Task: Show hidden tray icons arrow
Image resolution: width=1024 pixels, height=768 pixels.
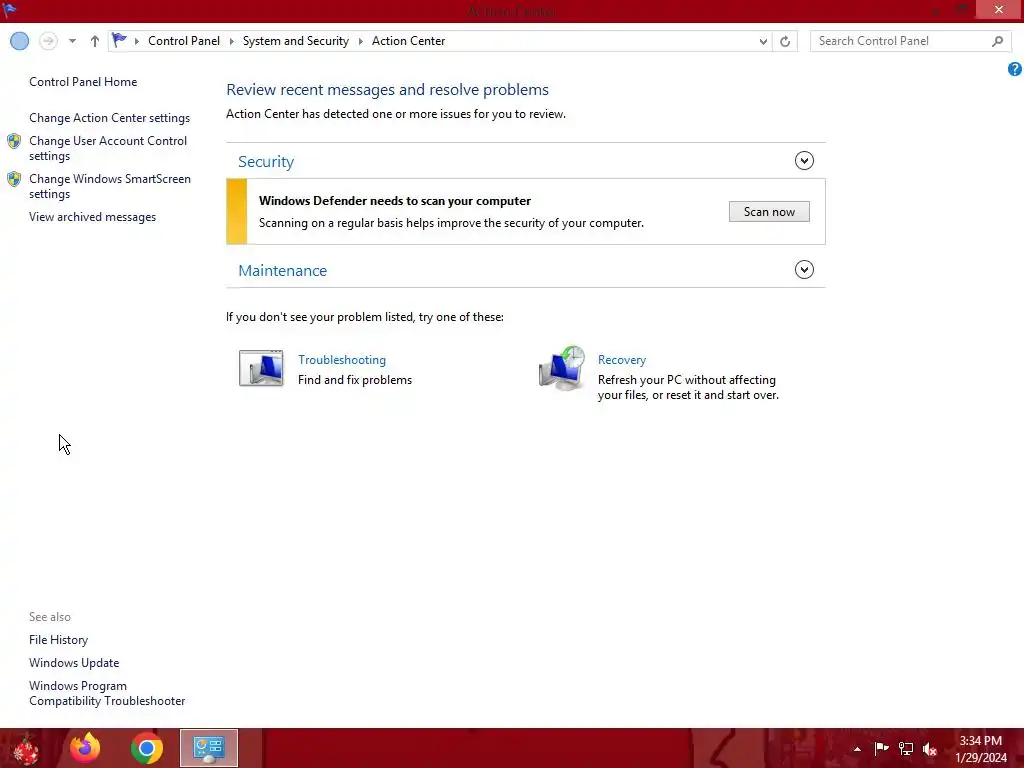Action: pyautogui.click(x=857, y=749)
